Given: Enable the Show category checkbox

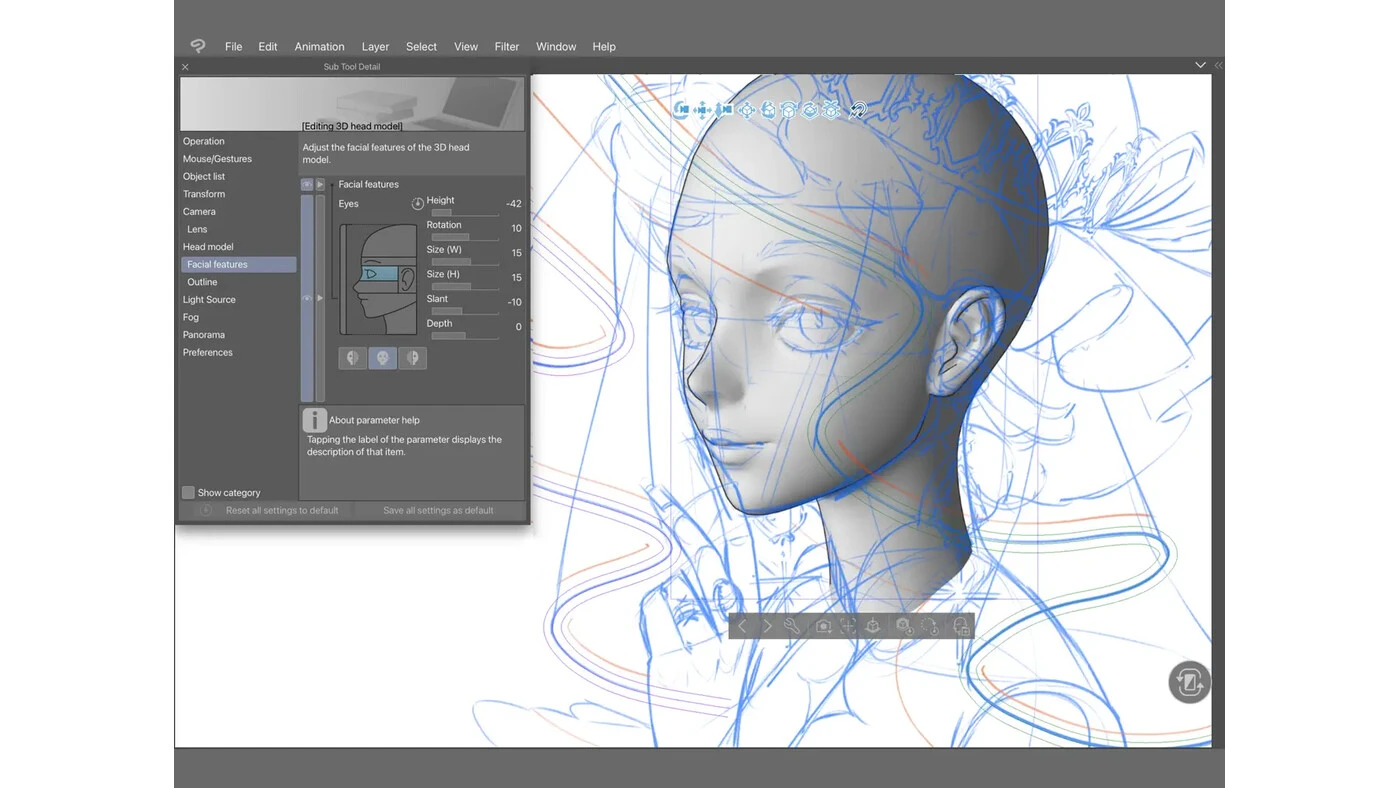Looking at the screenshot, I should [188, 493].
